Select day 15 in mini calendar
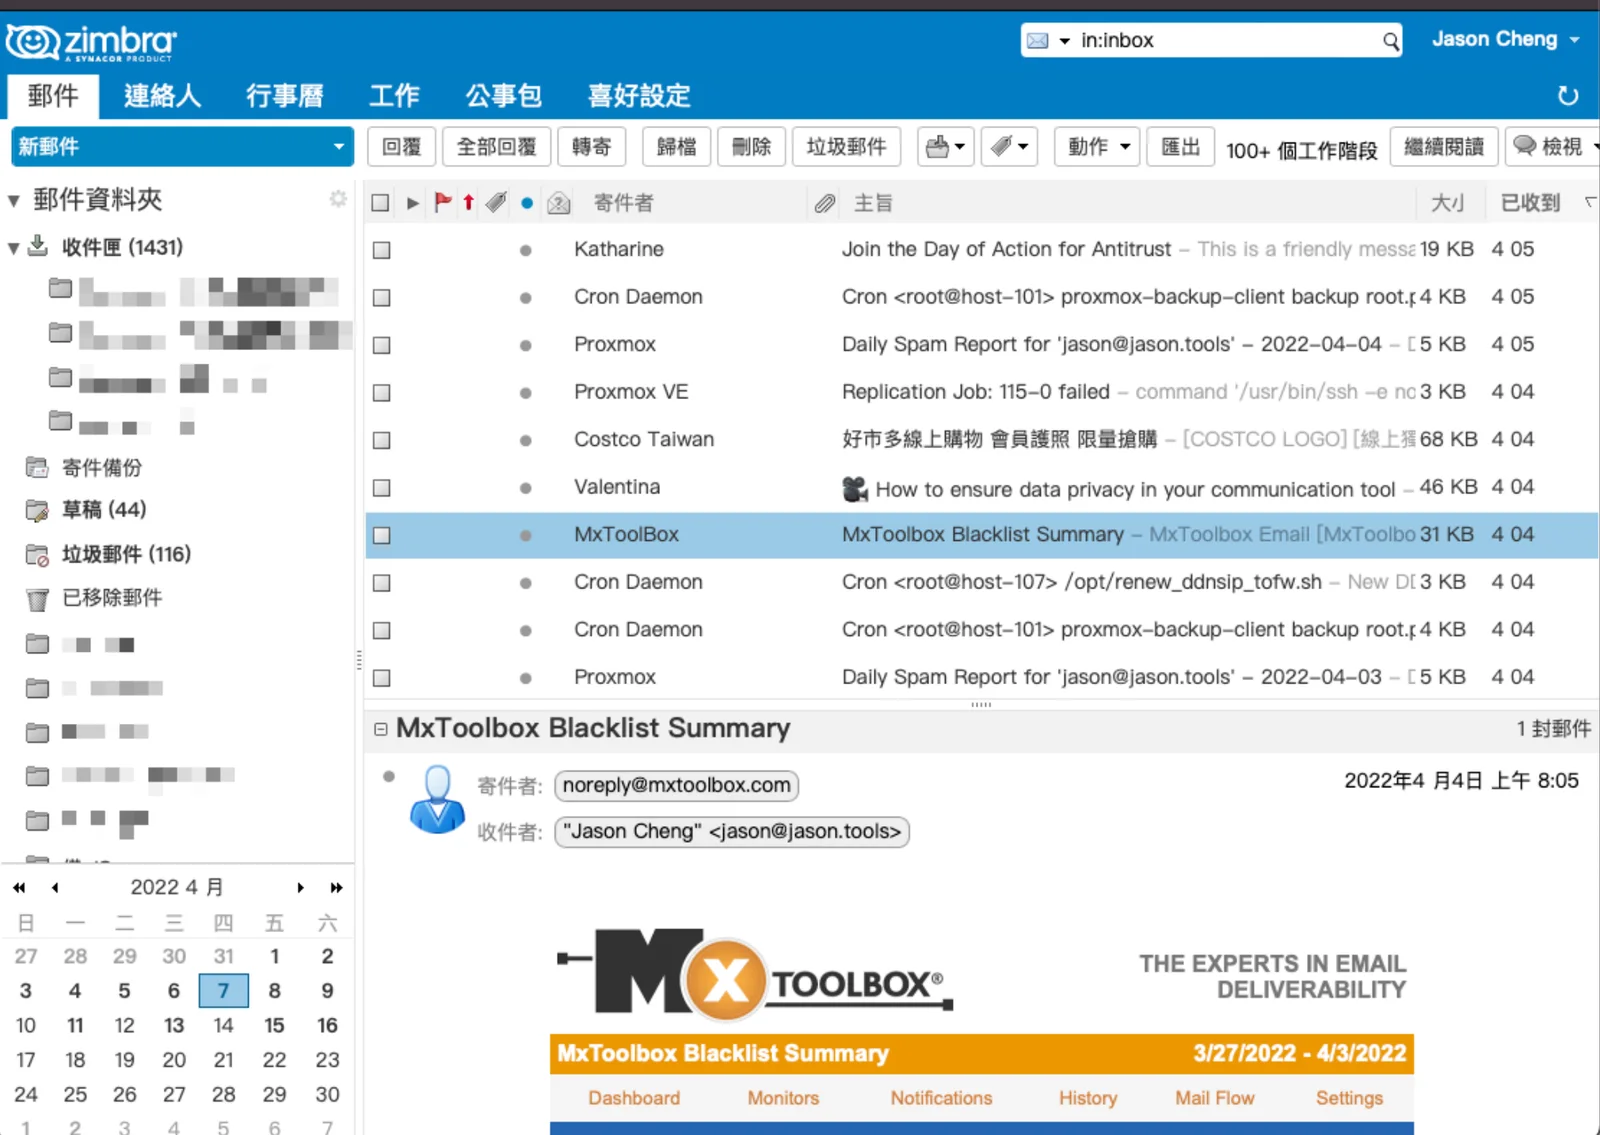The image size is (1600, 1135). coord(274,1026)
